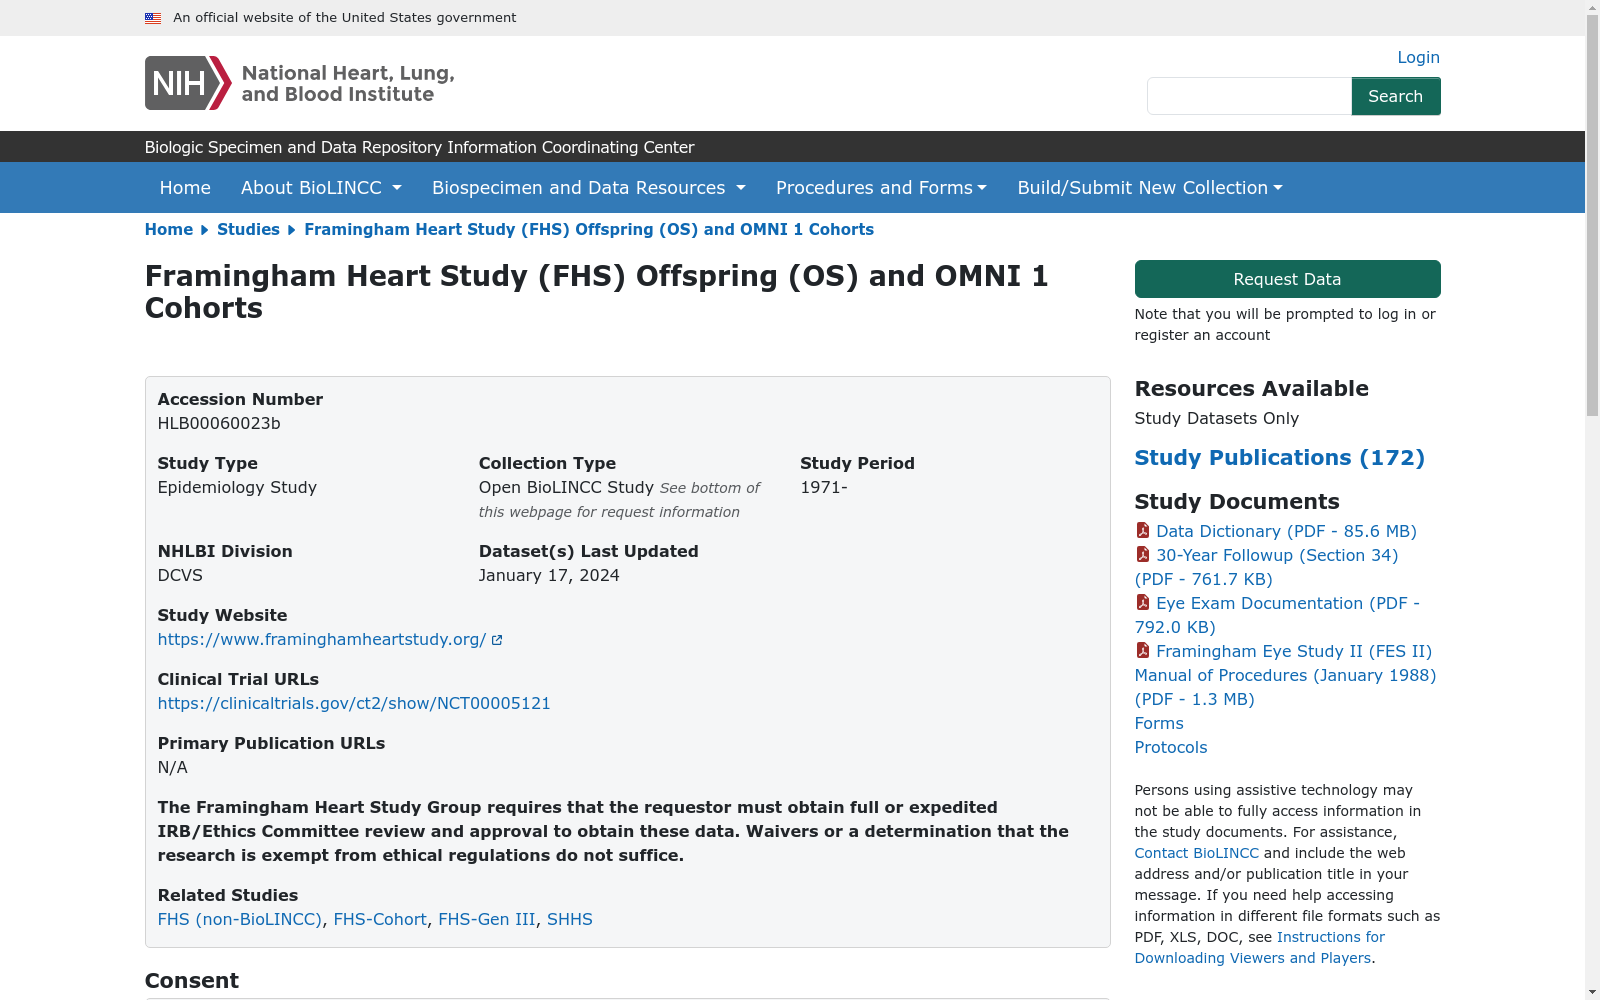Open the Protocols link
The width and height of the screenshot is (1600, 1000).
pyautogui.click(x=1171, y=747)
